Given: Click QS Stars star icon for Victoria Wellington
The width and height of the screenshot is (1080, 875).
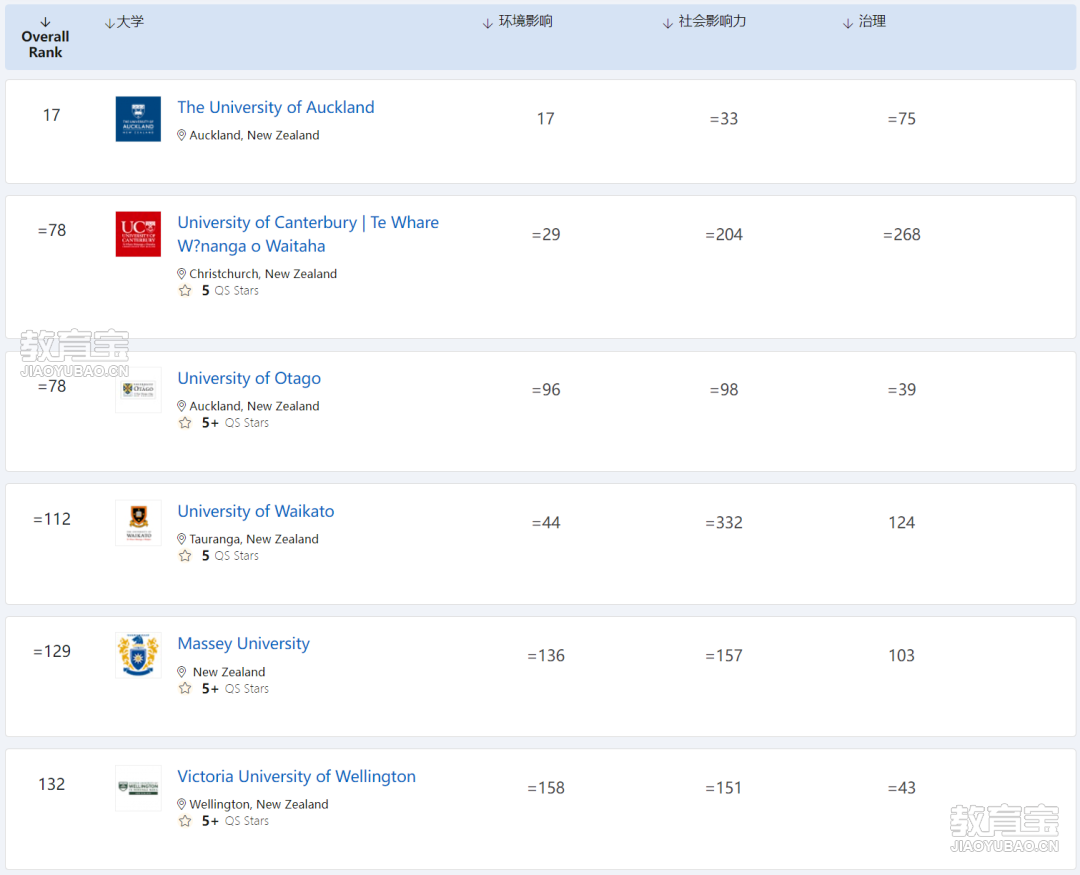Looking at the screenshot, I should [x=185, y=821].
